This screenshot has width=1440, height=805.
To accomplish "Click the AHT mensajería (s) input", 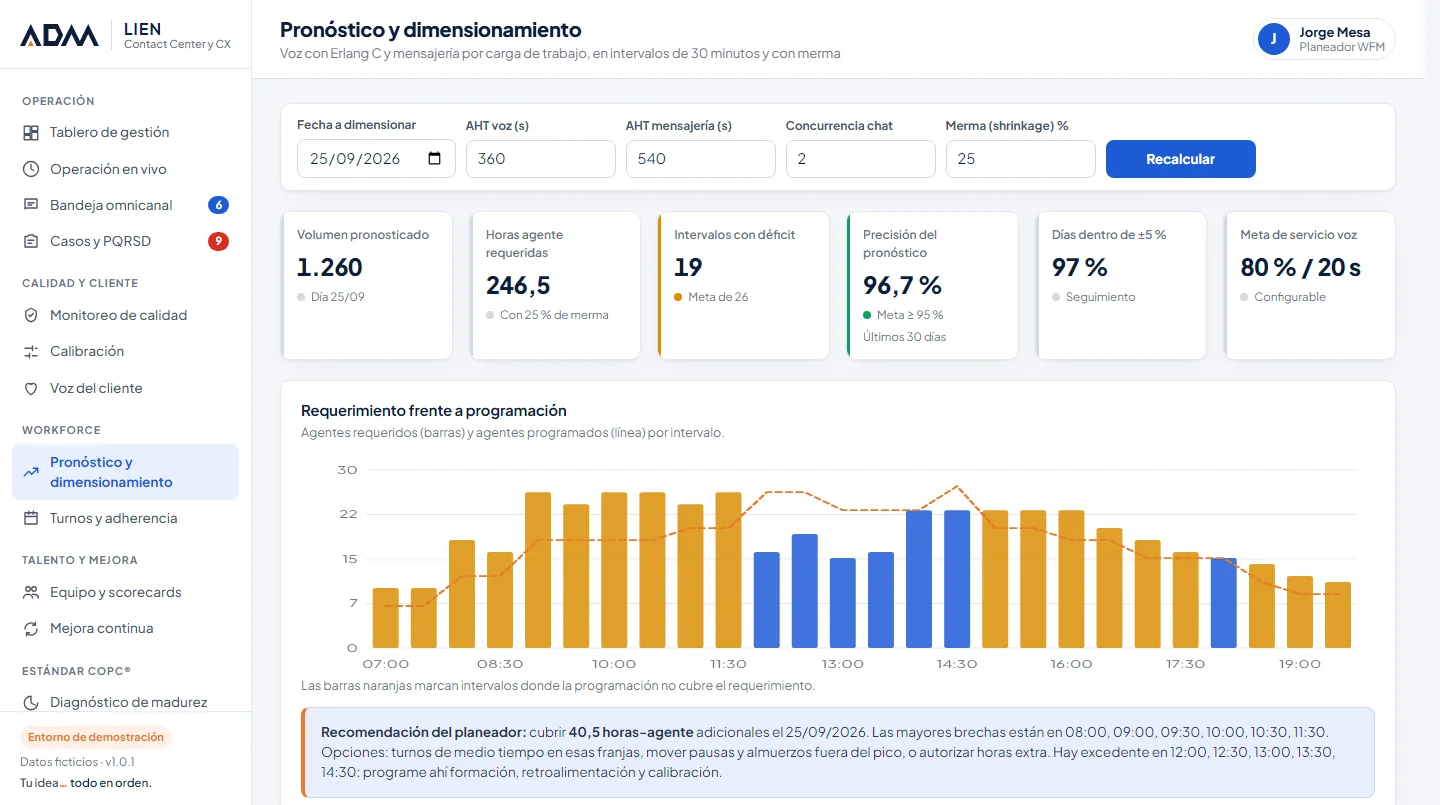I will click(700, 159).
